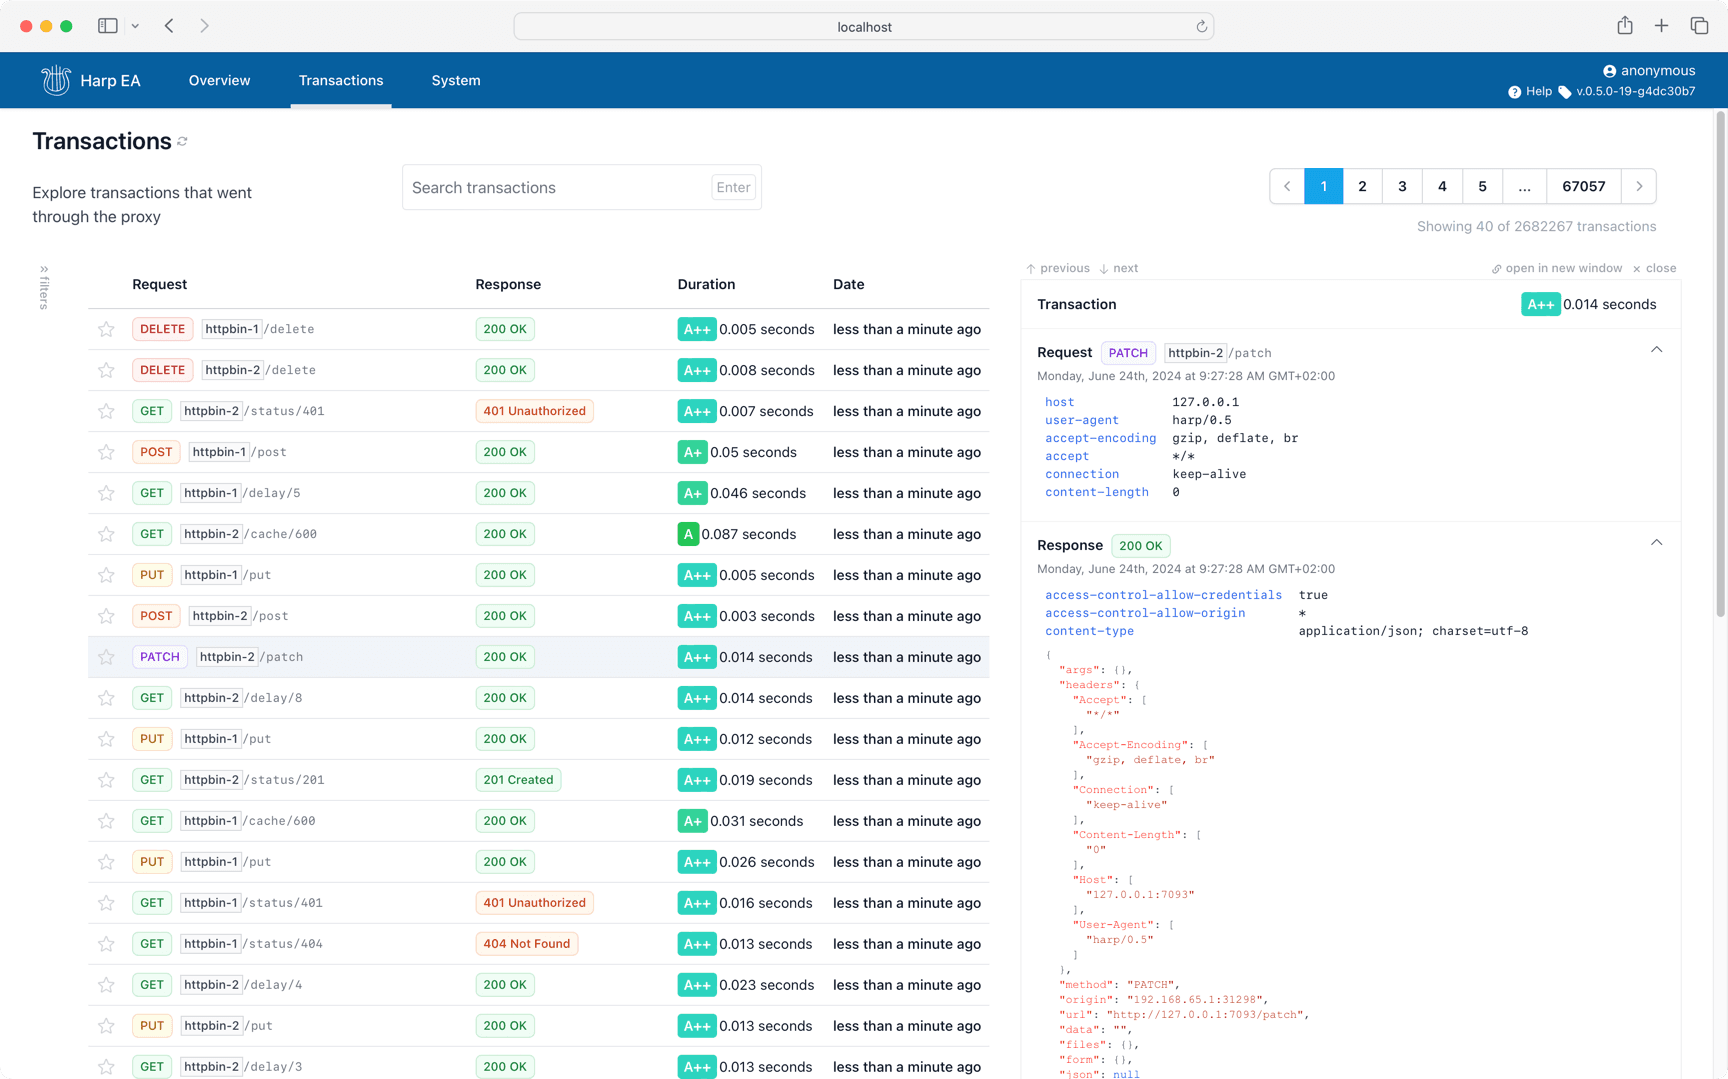This screenshot has height=1079, width=1728.
Task: Click the Harp EA harp logo
Action: coord(56,80)
